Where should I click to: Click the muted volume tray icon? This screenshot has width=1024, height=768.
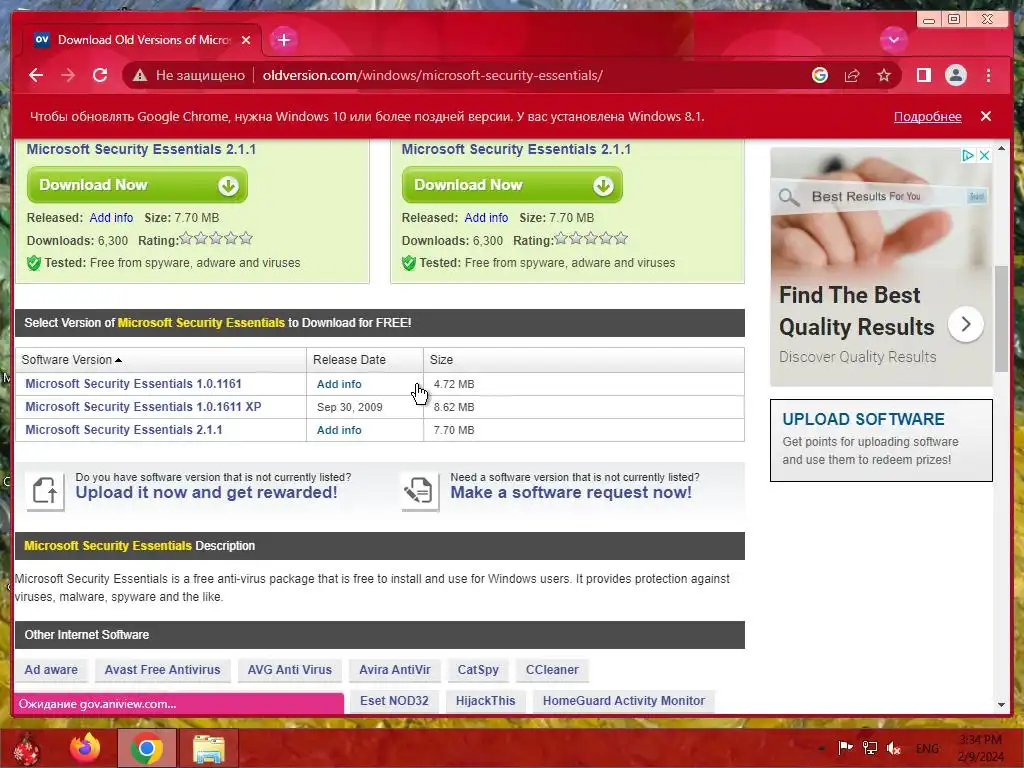click(x=894, y=748)
